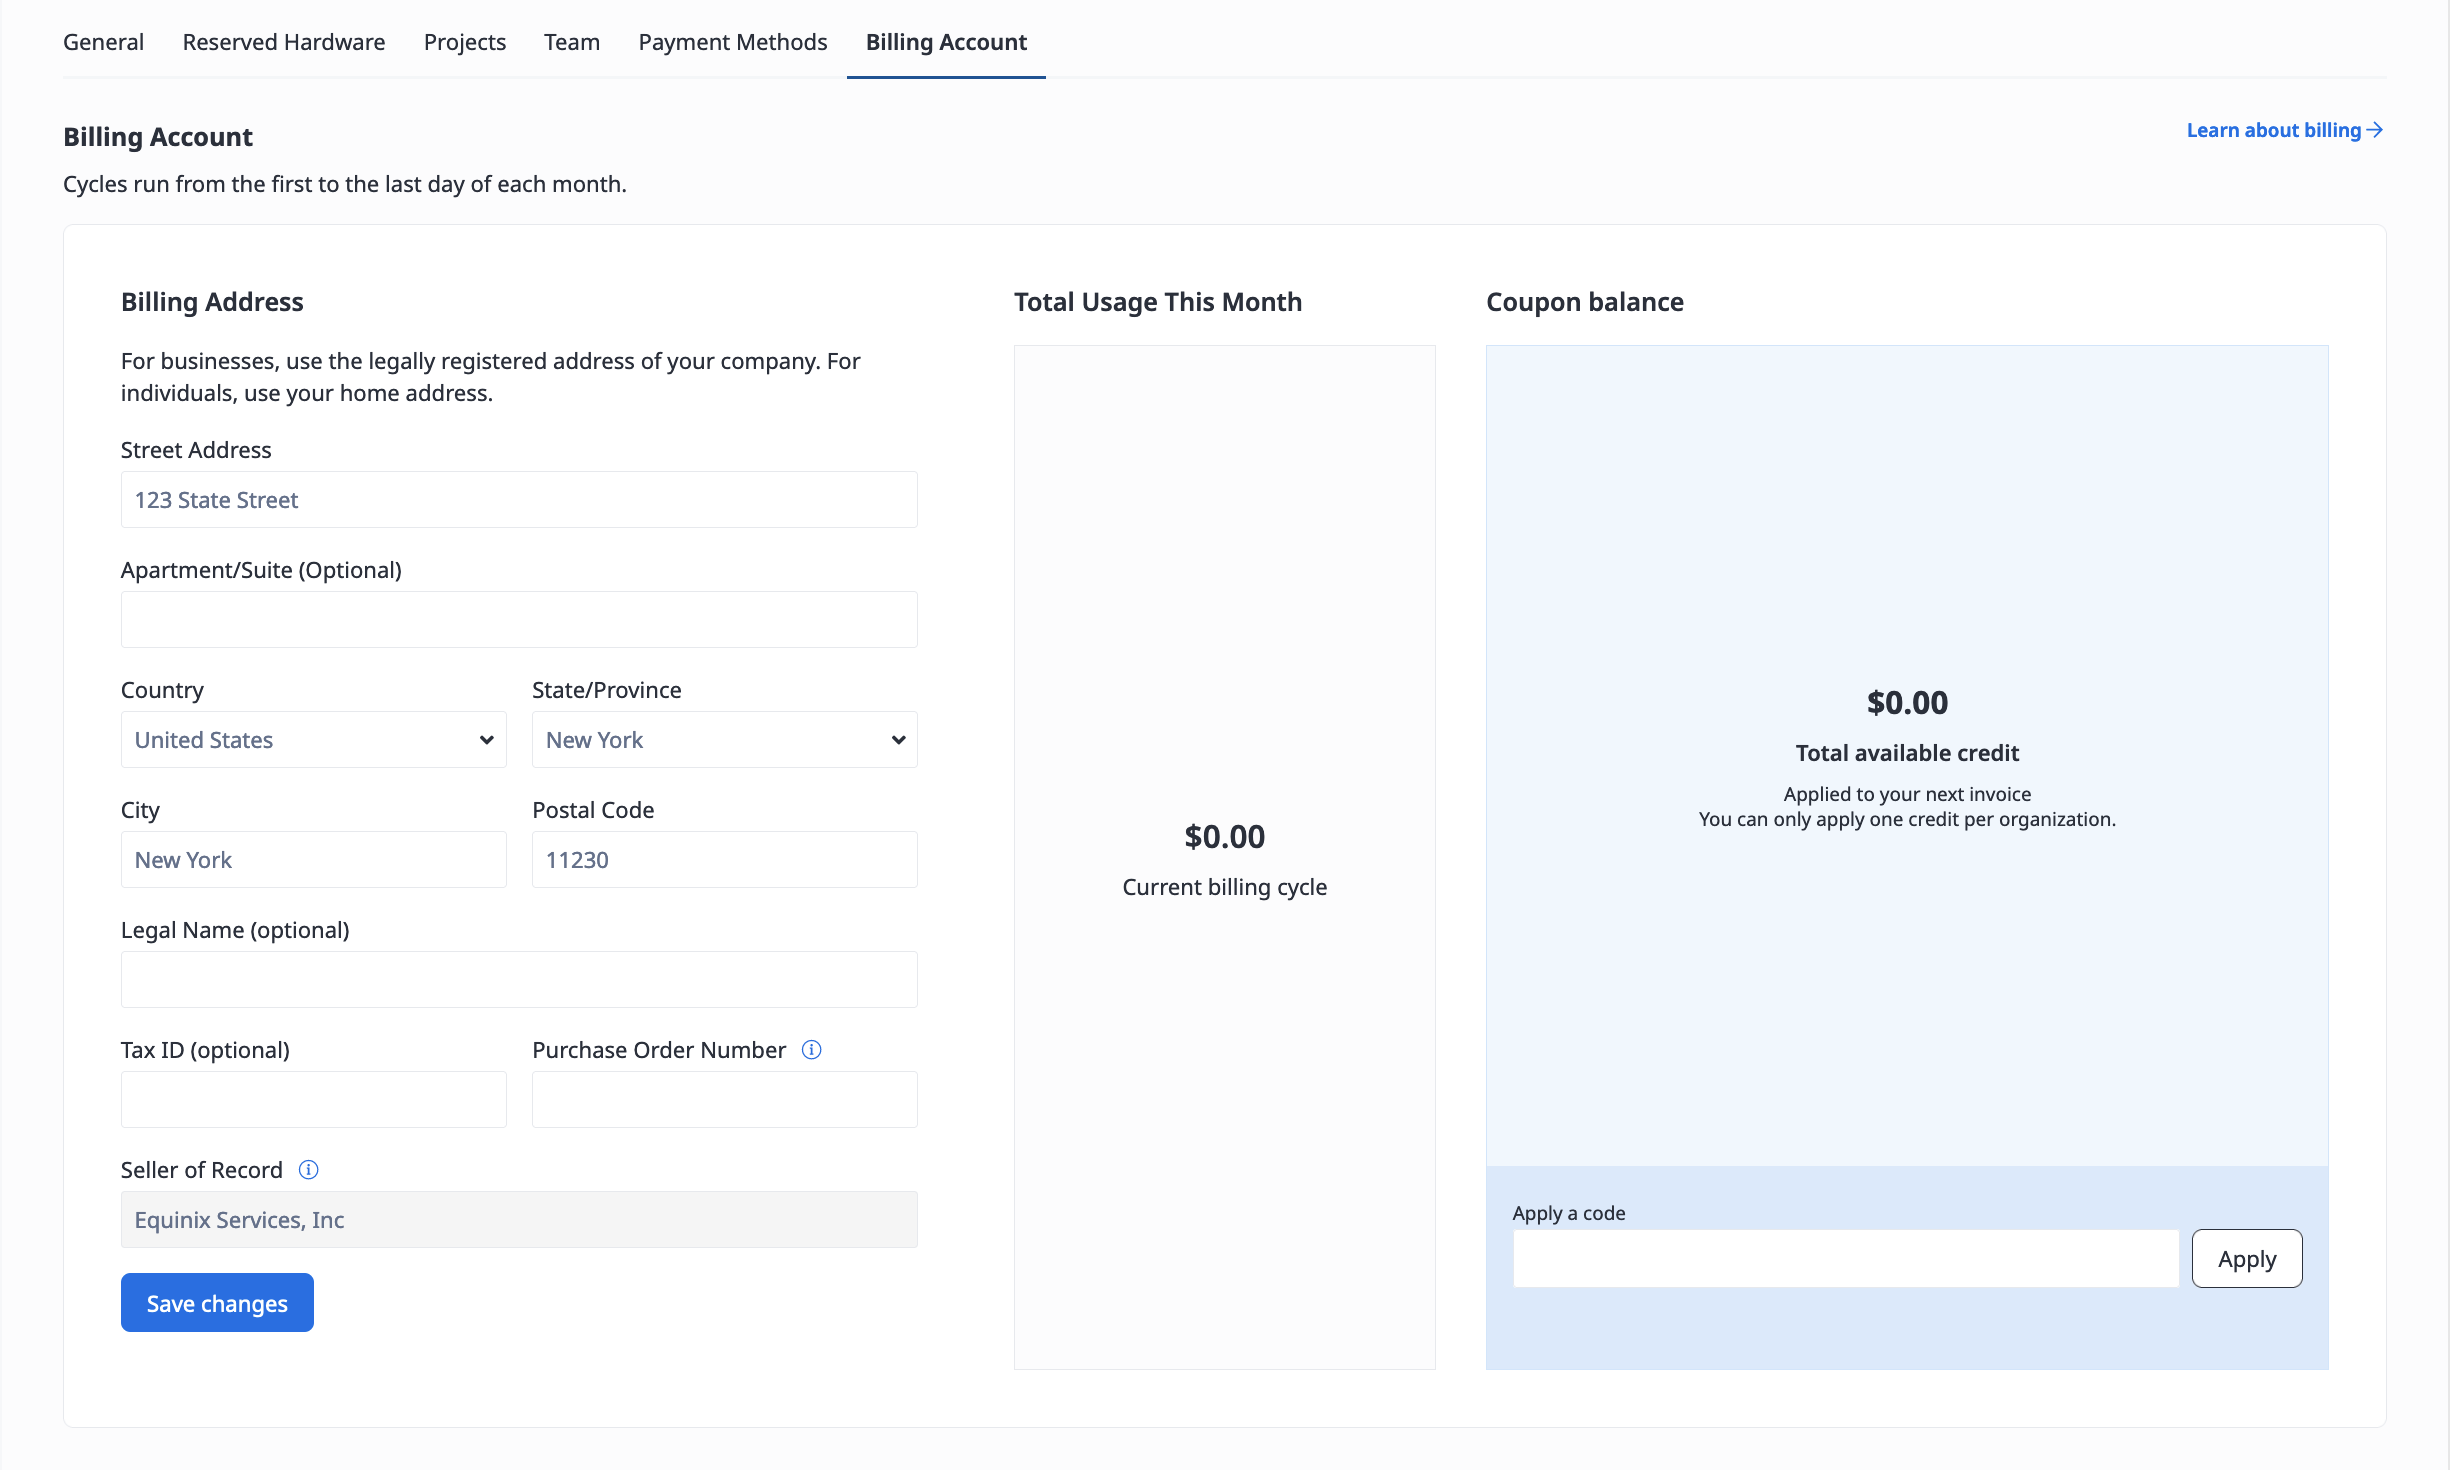Click the Purchase Order Number input field
Viewport: 2450px width, 1470px height.
pos(725,1100)
